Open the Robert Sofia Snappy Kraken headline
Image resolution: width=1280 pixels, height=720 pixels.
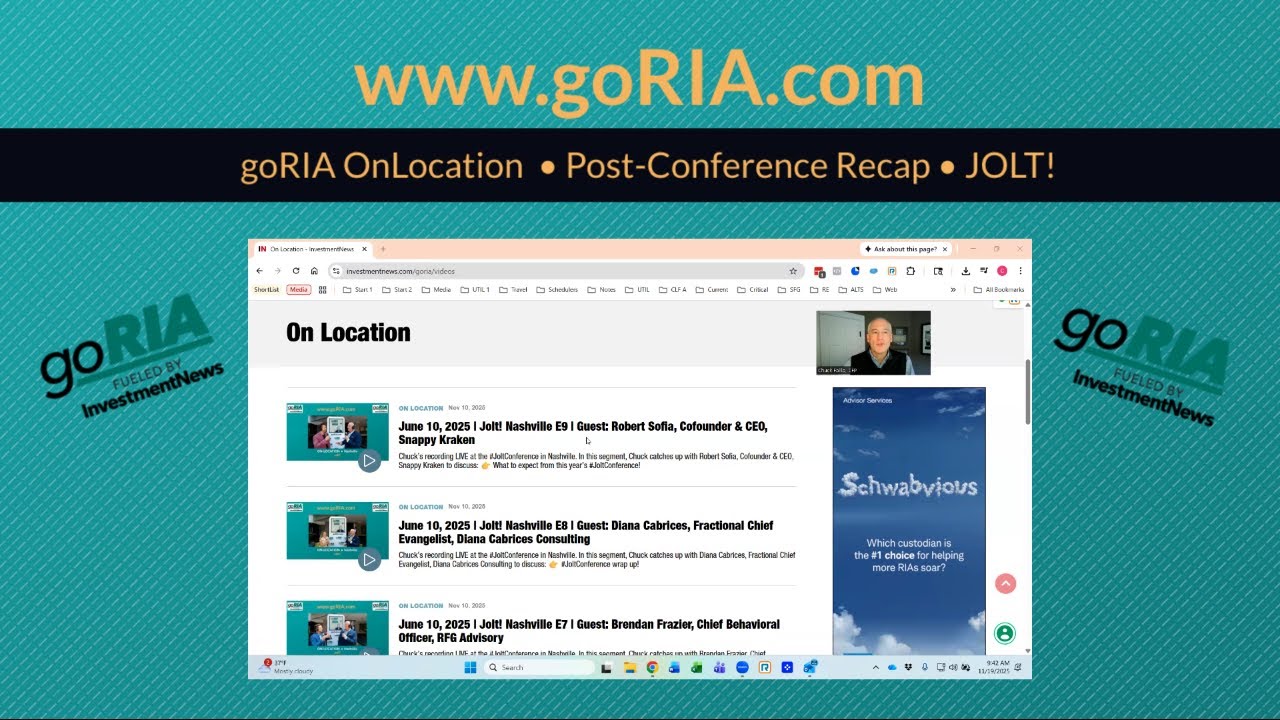583,433
